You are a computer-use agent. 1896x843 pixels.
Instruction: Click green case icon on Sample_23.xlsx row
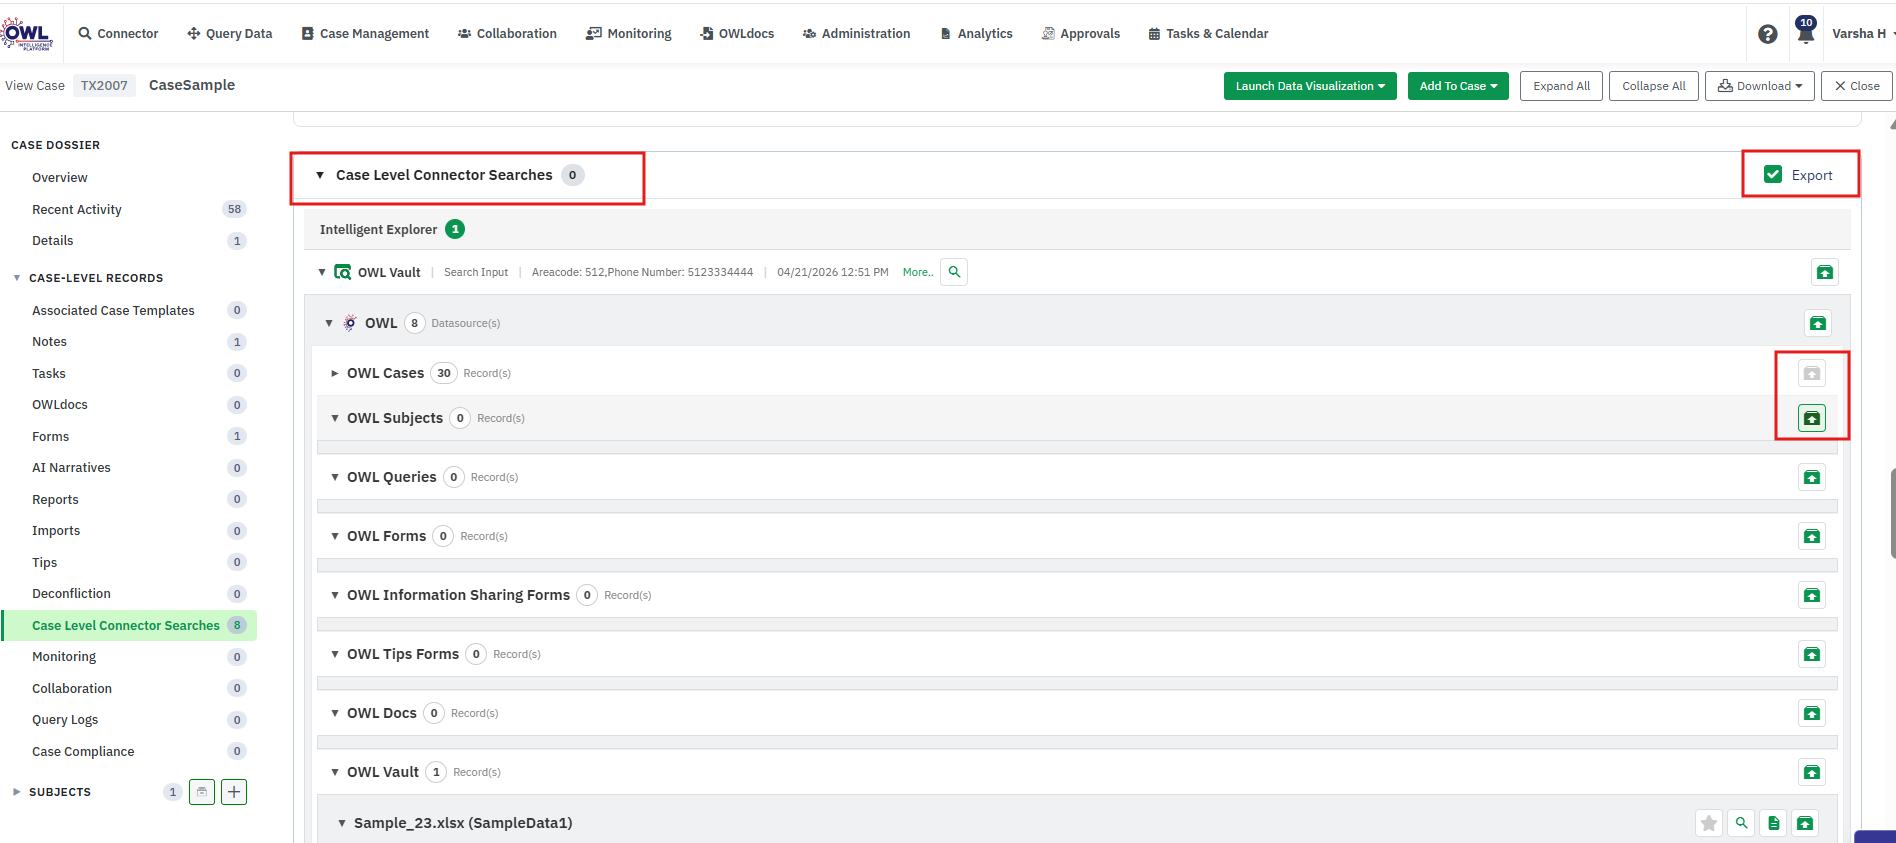pos(1805,823)
